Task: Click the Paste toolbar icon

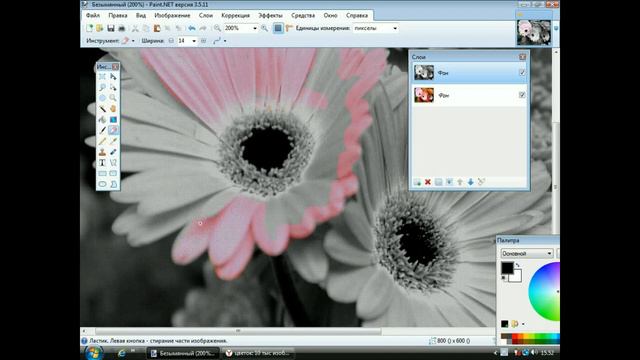Action: coord(157,28)
